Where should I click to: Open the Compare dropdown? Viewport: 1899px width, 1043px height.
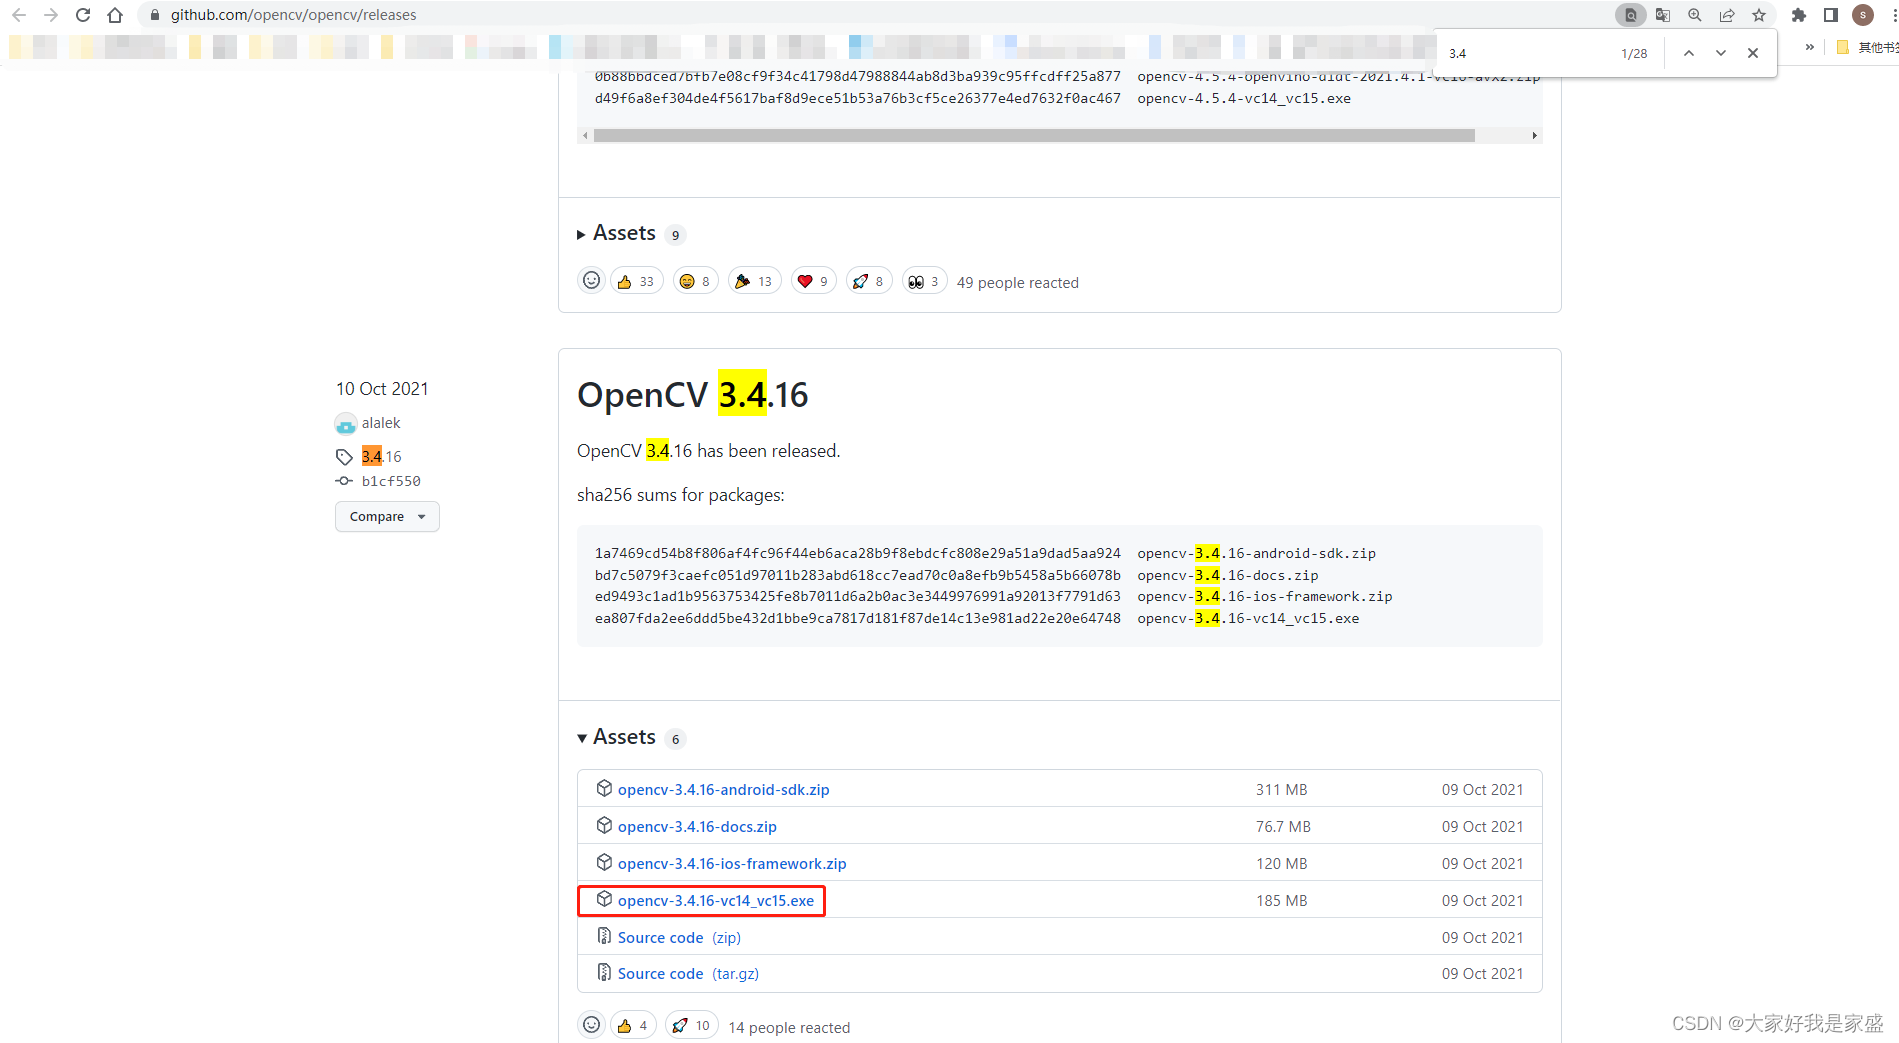387,516
